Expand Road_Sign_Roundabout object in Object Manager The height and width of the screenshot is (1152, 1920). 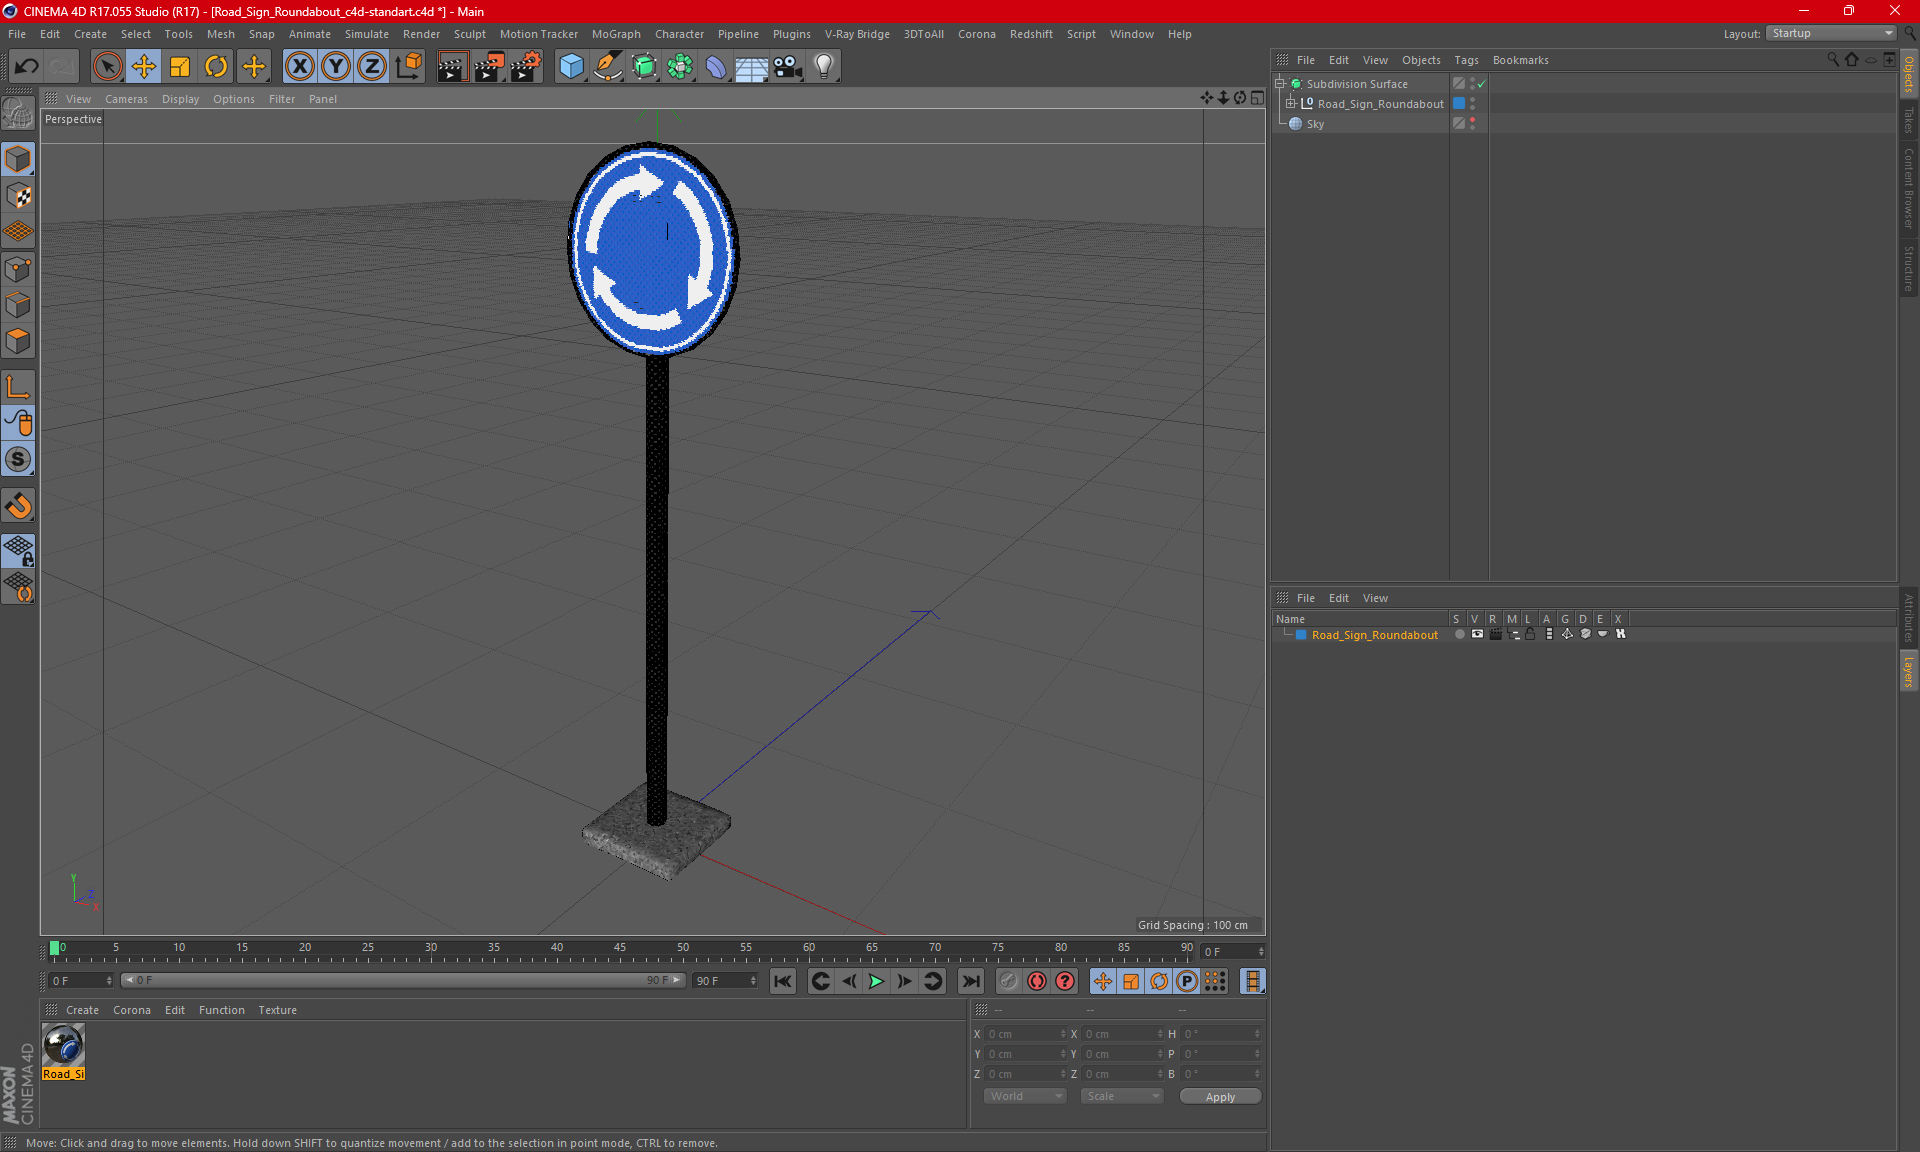[x=1290, y=104]
